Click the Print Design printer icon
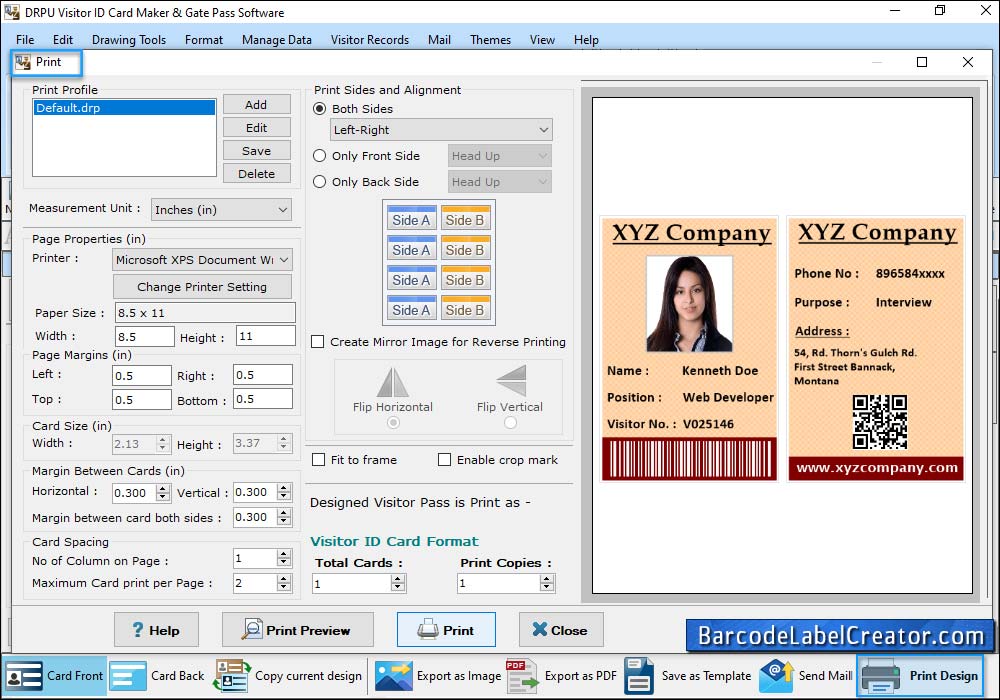 click(x=881, y=676)
